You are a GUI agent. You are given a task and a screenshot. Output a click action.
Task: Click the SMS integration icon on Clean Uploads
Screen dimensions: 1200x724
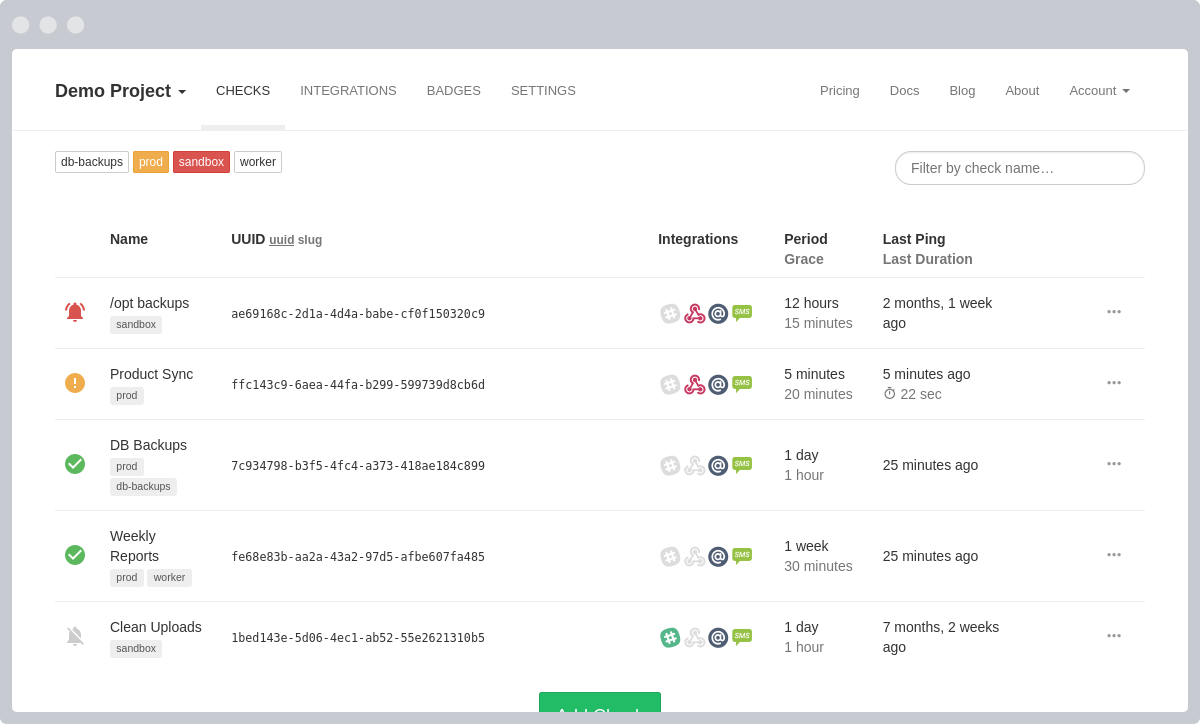pyautogui.click(x=742, y=636)
